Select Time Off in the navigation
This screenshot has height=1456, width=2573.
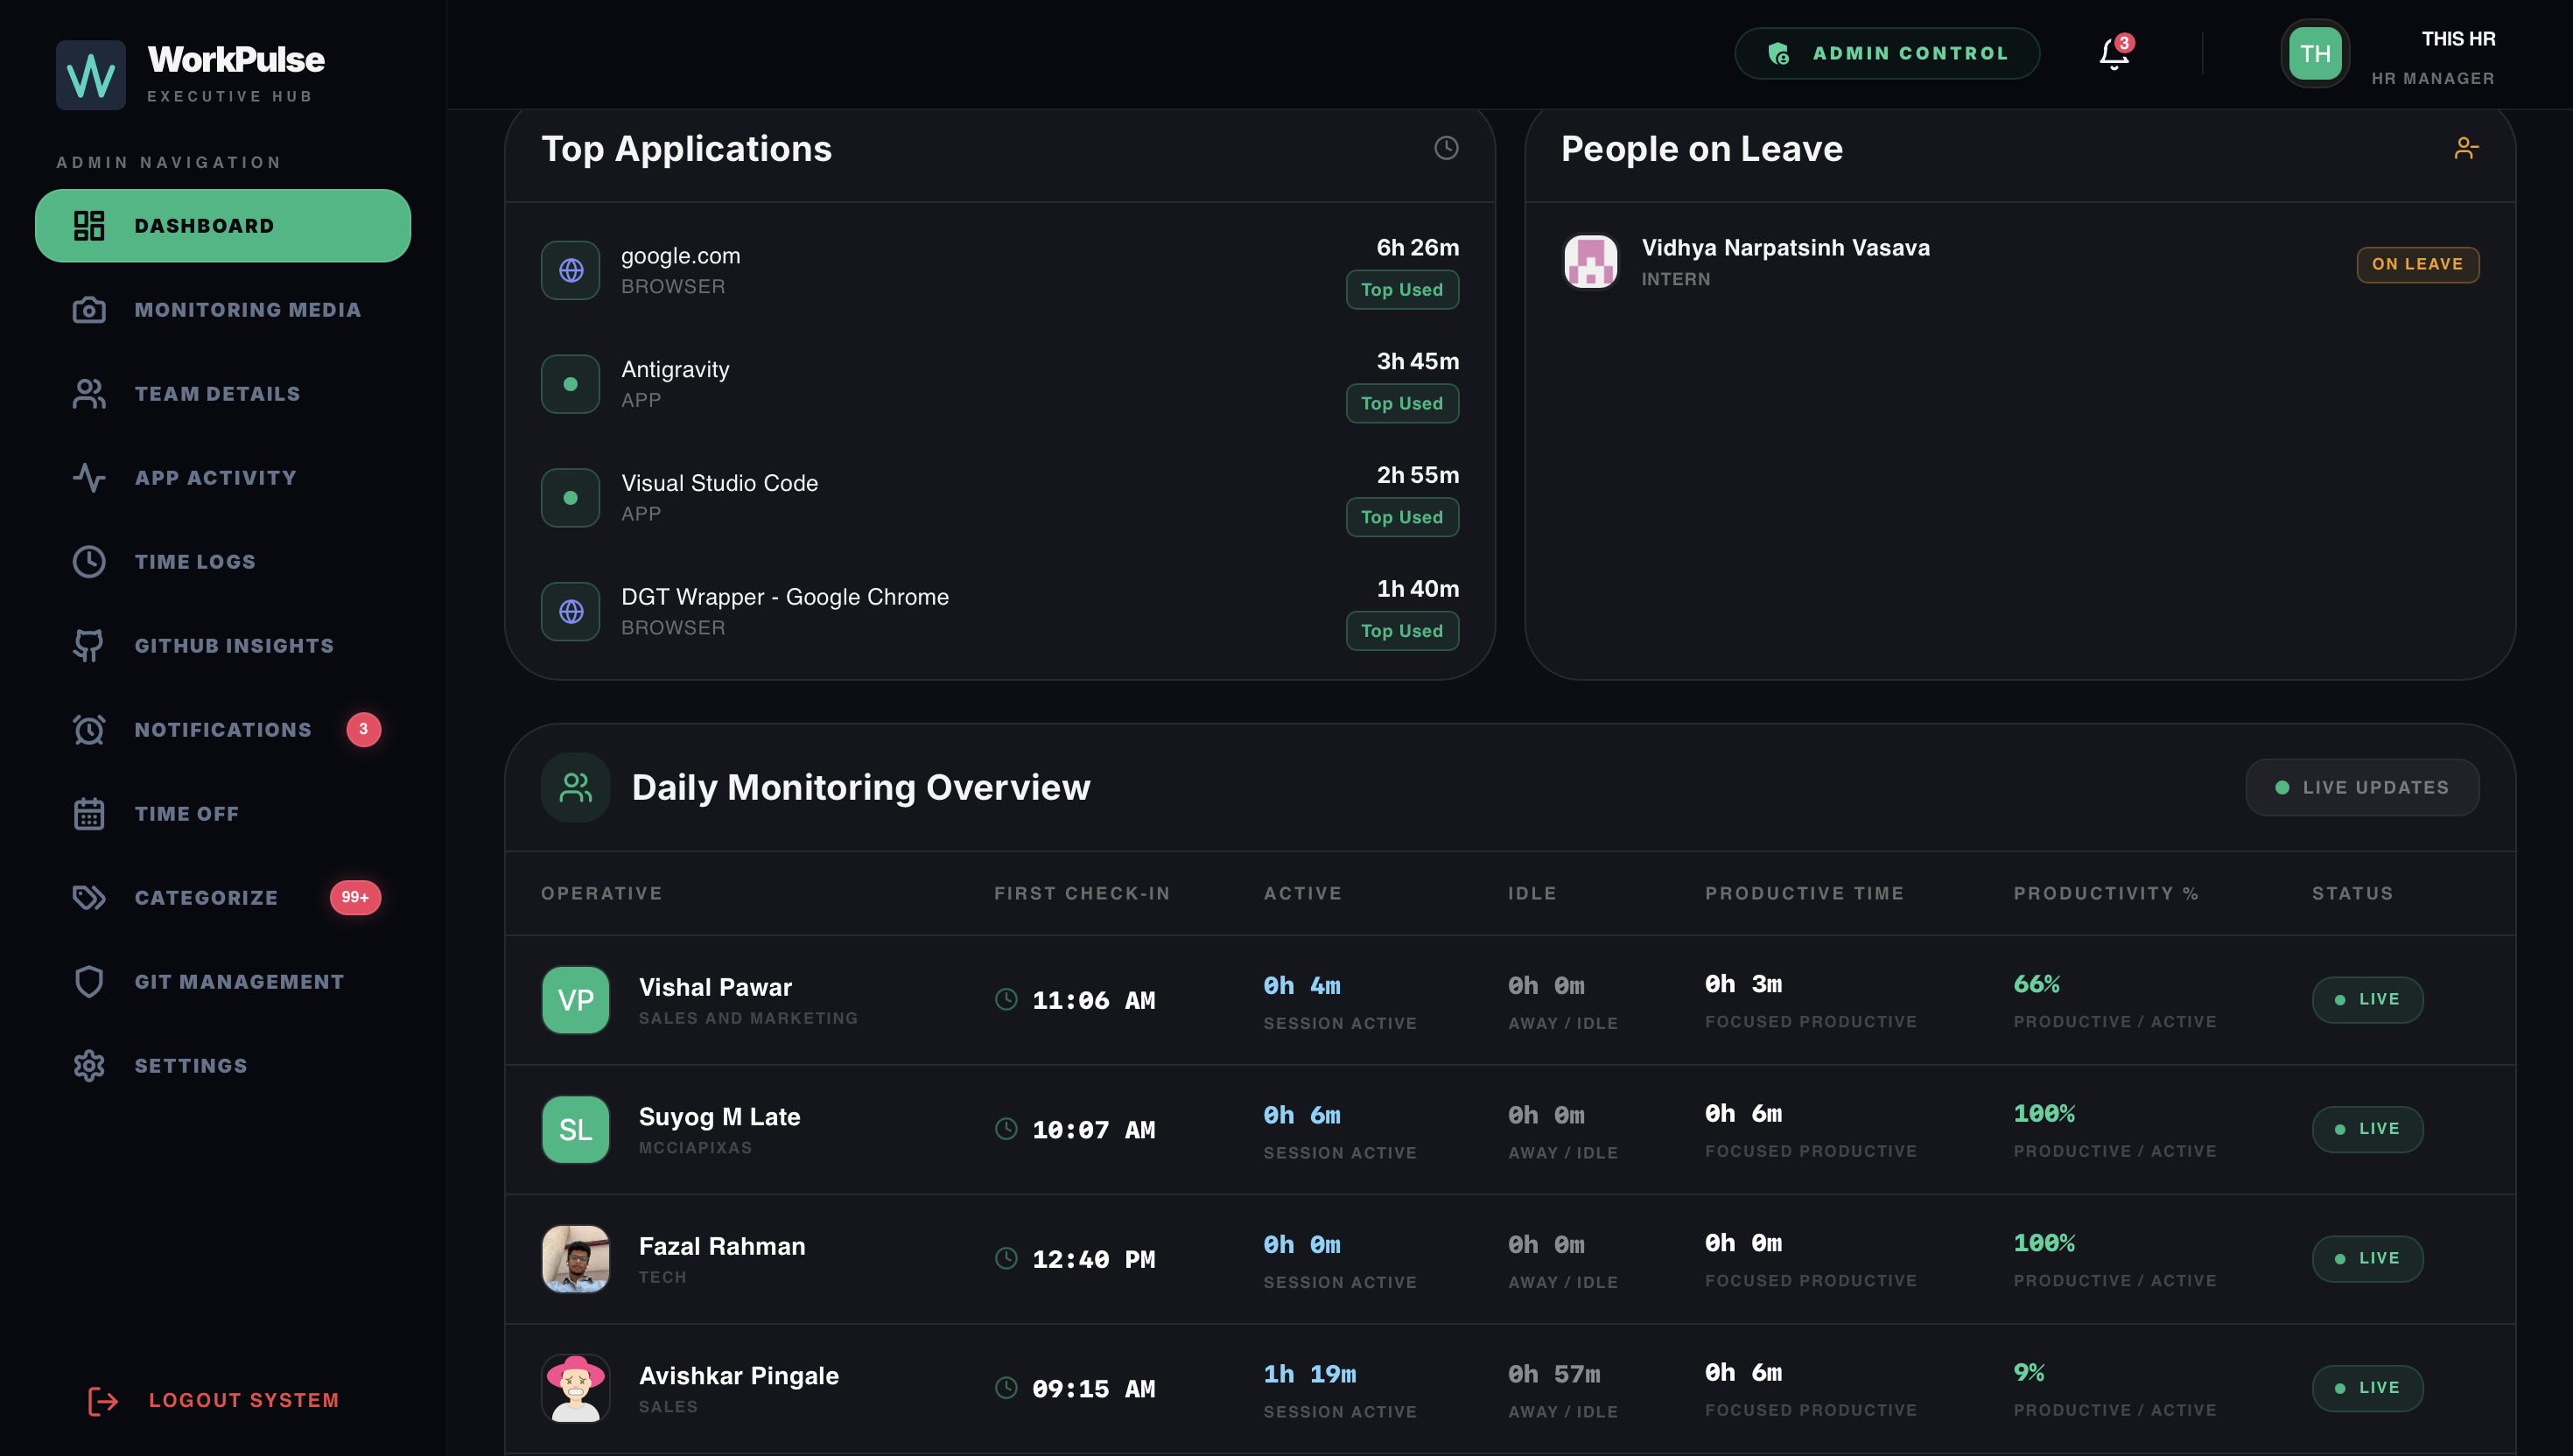pyautogui.click(x=223, y=814)
